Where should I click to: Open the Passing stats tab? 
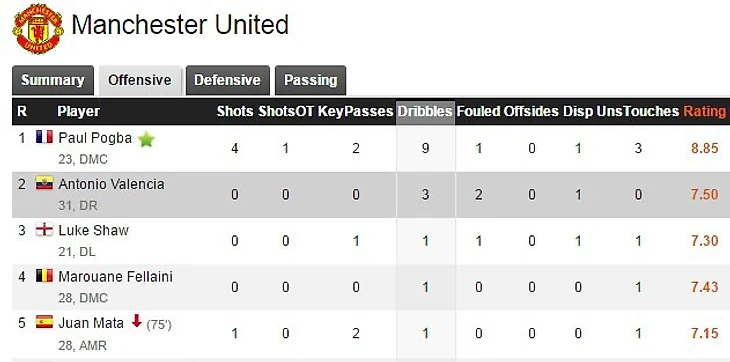pyautogui.click(x=311, y=80)
